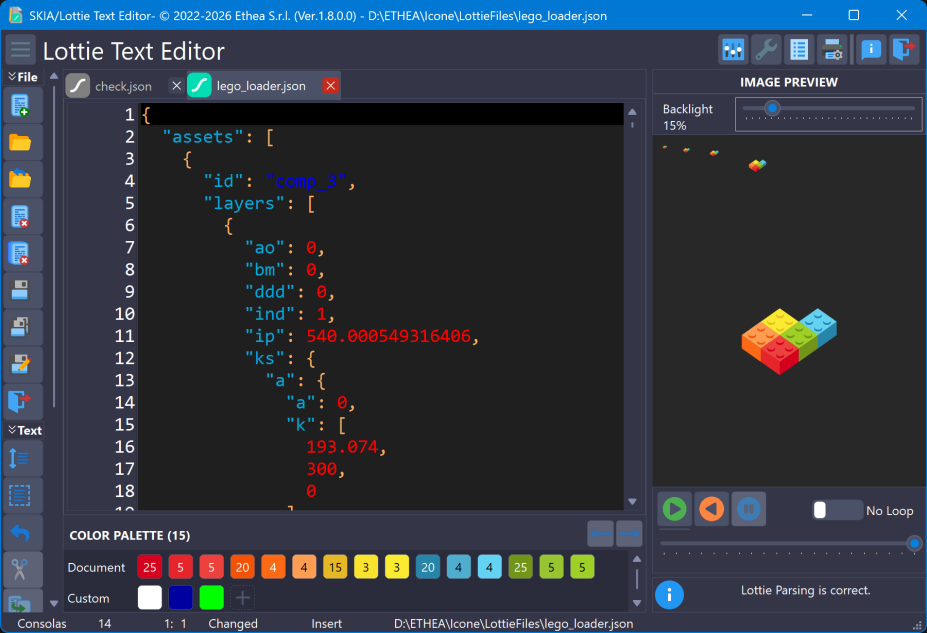Play the animation in reverse with orange button

point(712,509)
